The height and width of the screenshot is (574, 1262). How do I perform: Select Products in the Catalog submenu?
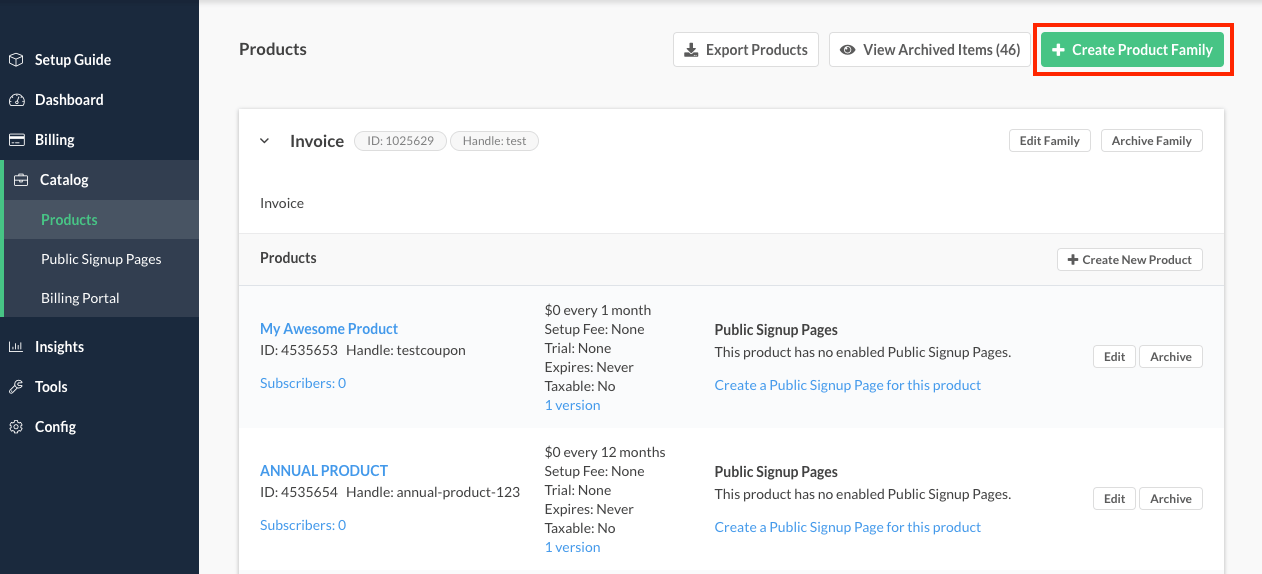pos(69,220)
